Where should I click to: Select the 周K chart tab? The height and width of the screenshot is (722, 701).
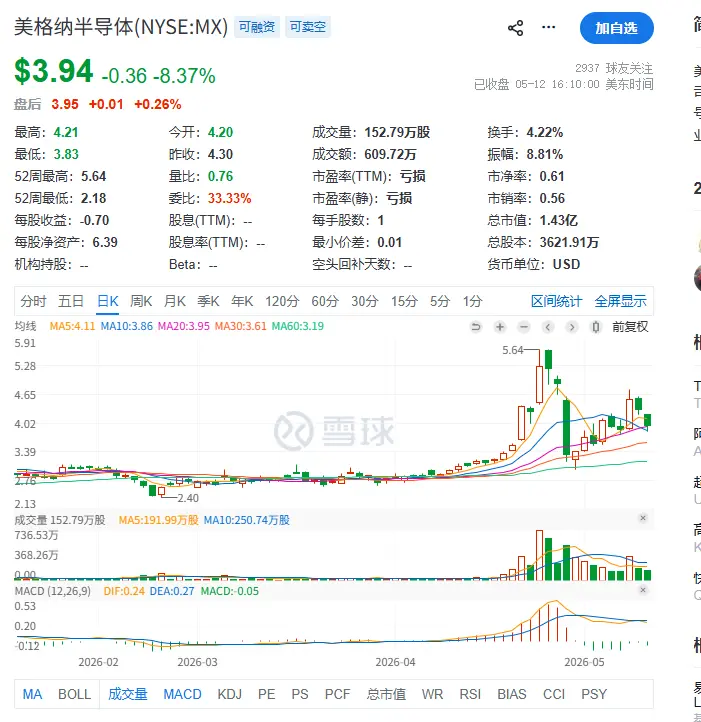pos(141,301)
